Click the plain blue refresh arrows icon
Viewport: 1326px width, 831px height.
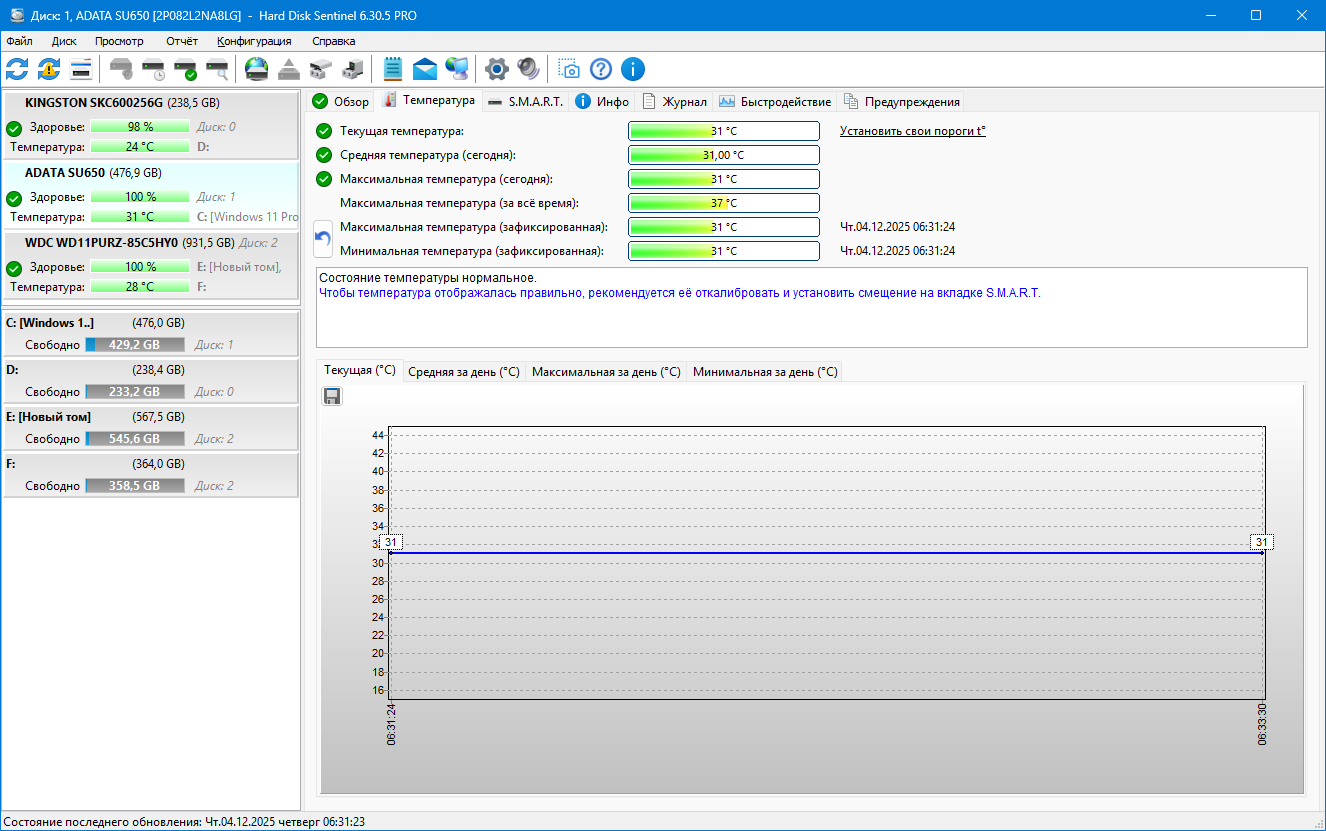(x=17, y=69)
